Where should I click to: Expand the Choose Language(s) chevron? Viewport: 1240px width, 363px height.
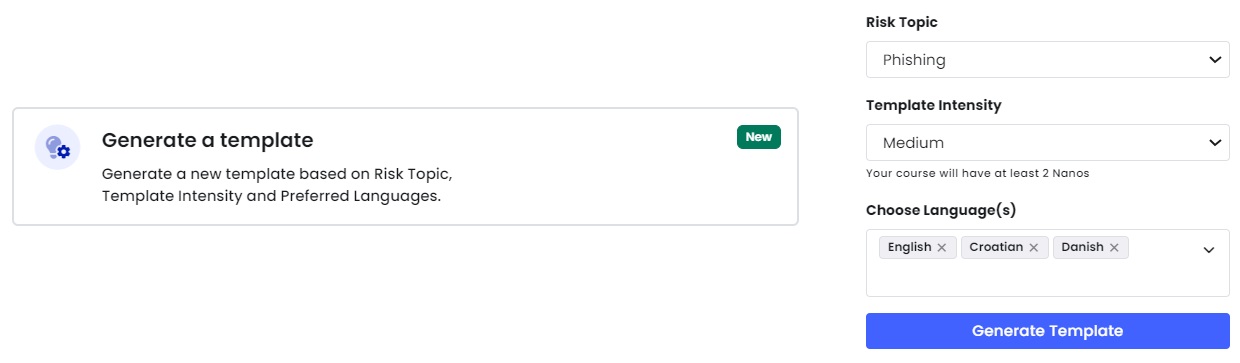[1208, 249]
